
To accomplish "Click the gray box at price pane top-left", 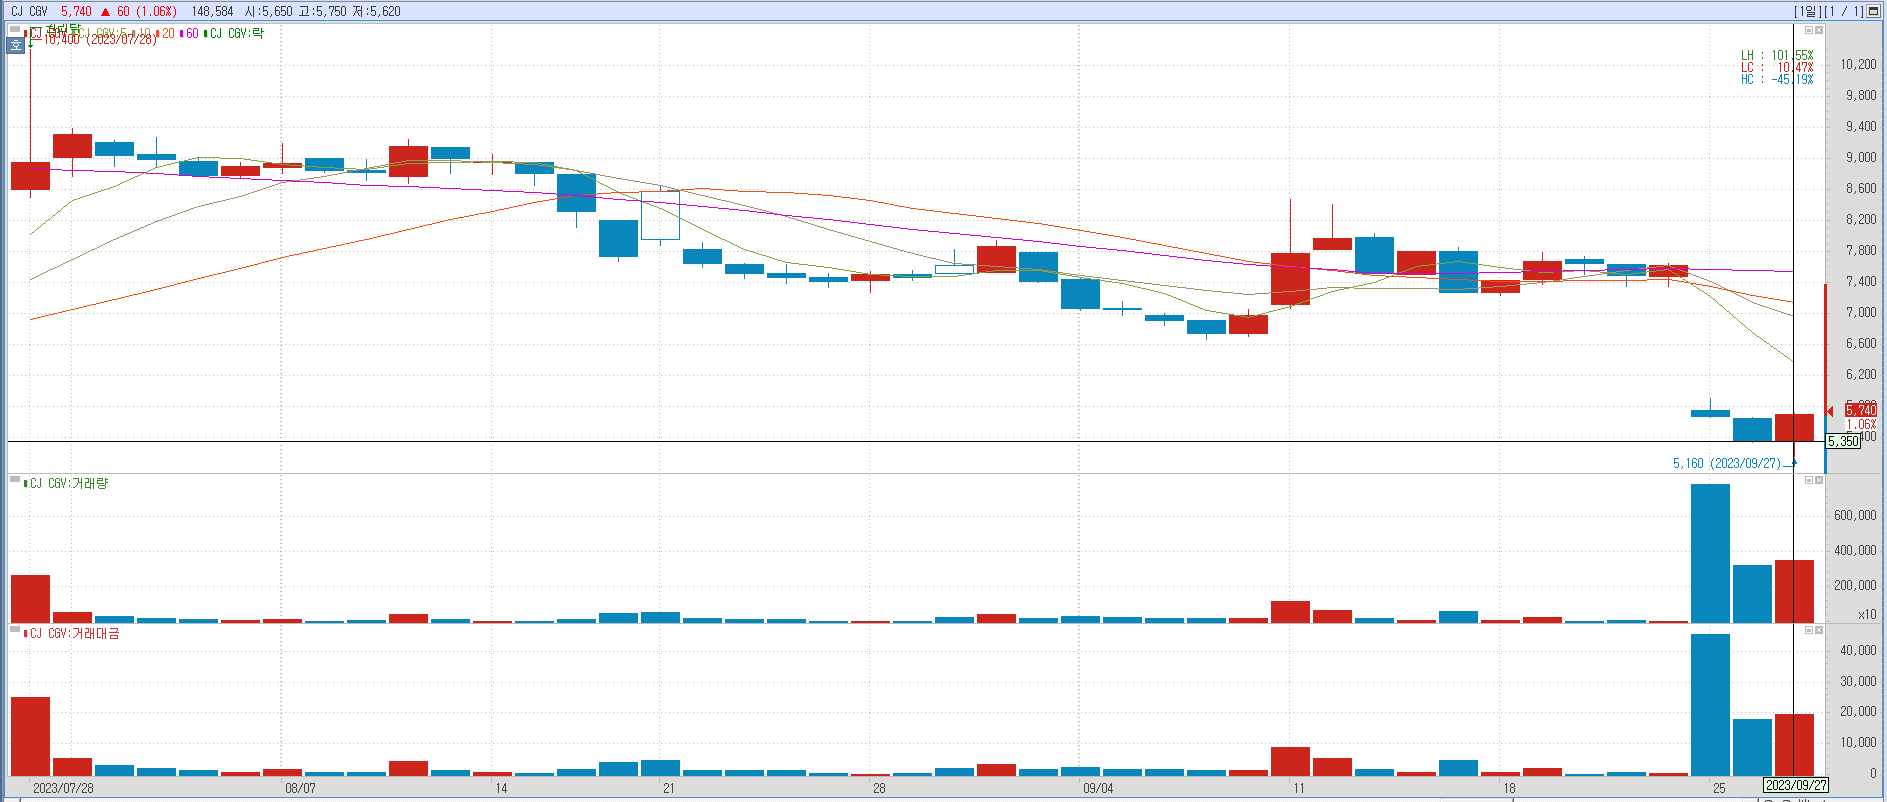I will point(15,31).
